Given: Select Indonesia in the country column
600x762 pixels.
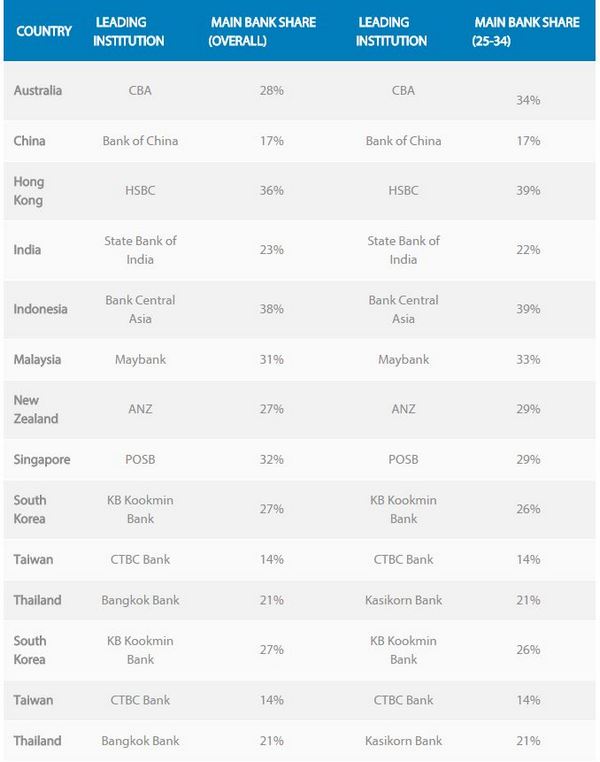Looking at the screenshot, I should [41, 309].
